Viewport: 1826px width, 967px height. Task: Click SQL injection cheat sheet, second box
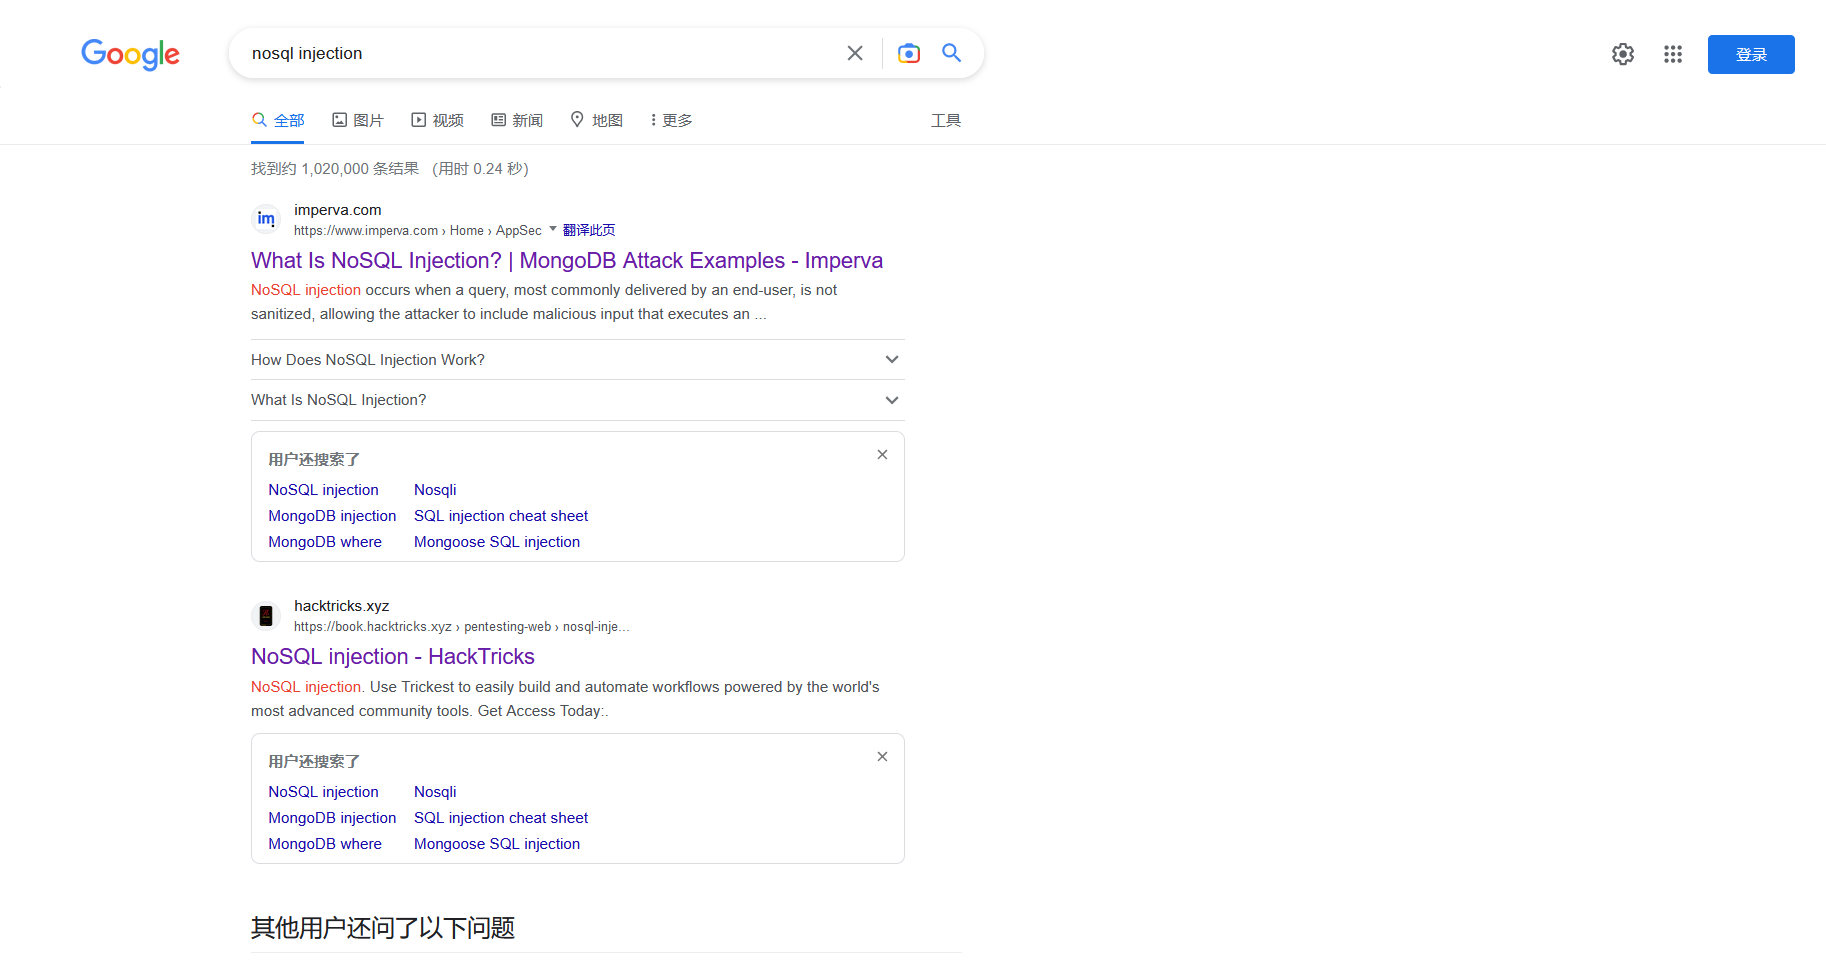[501, 818]
